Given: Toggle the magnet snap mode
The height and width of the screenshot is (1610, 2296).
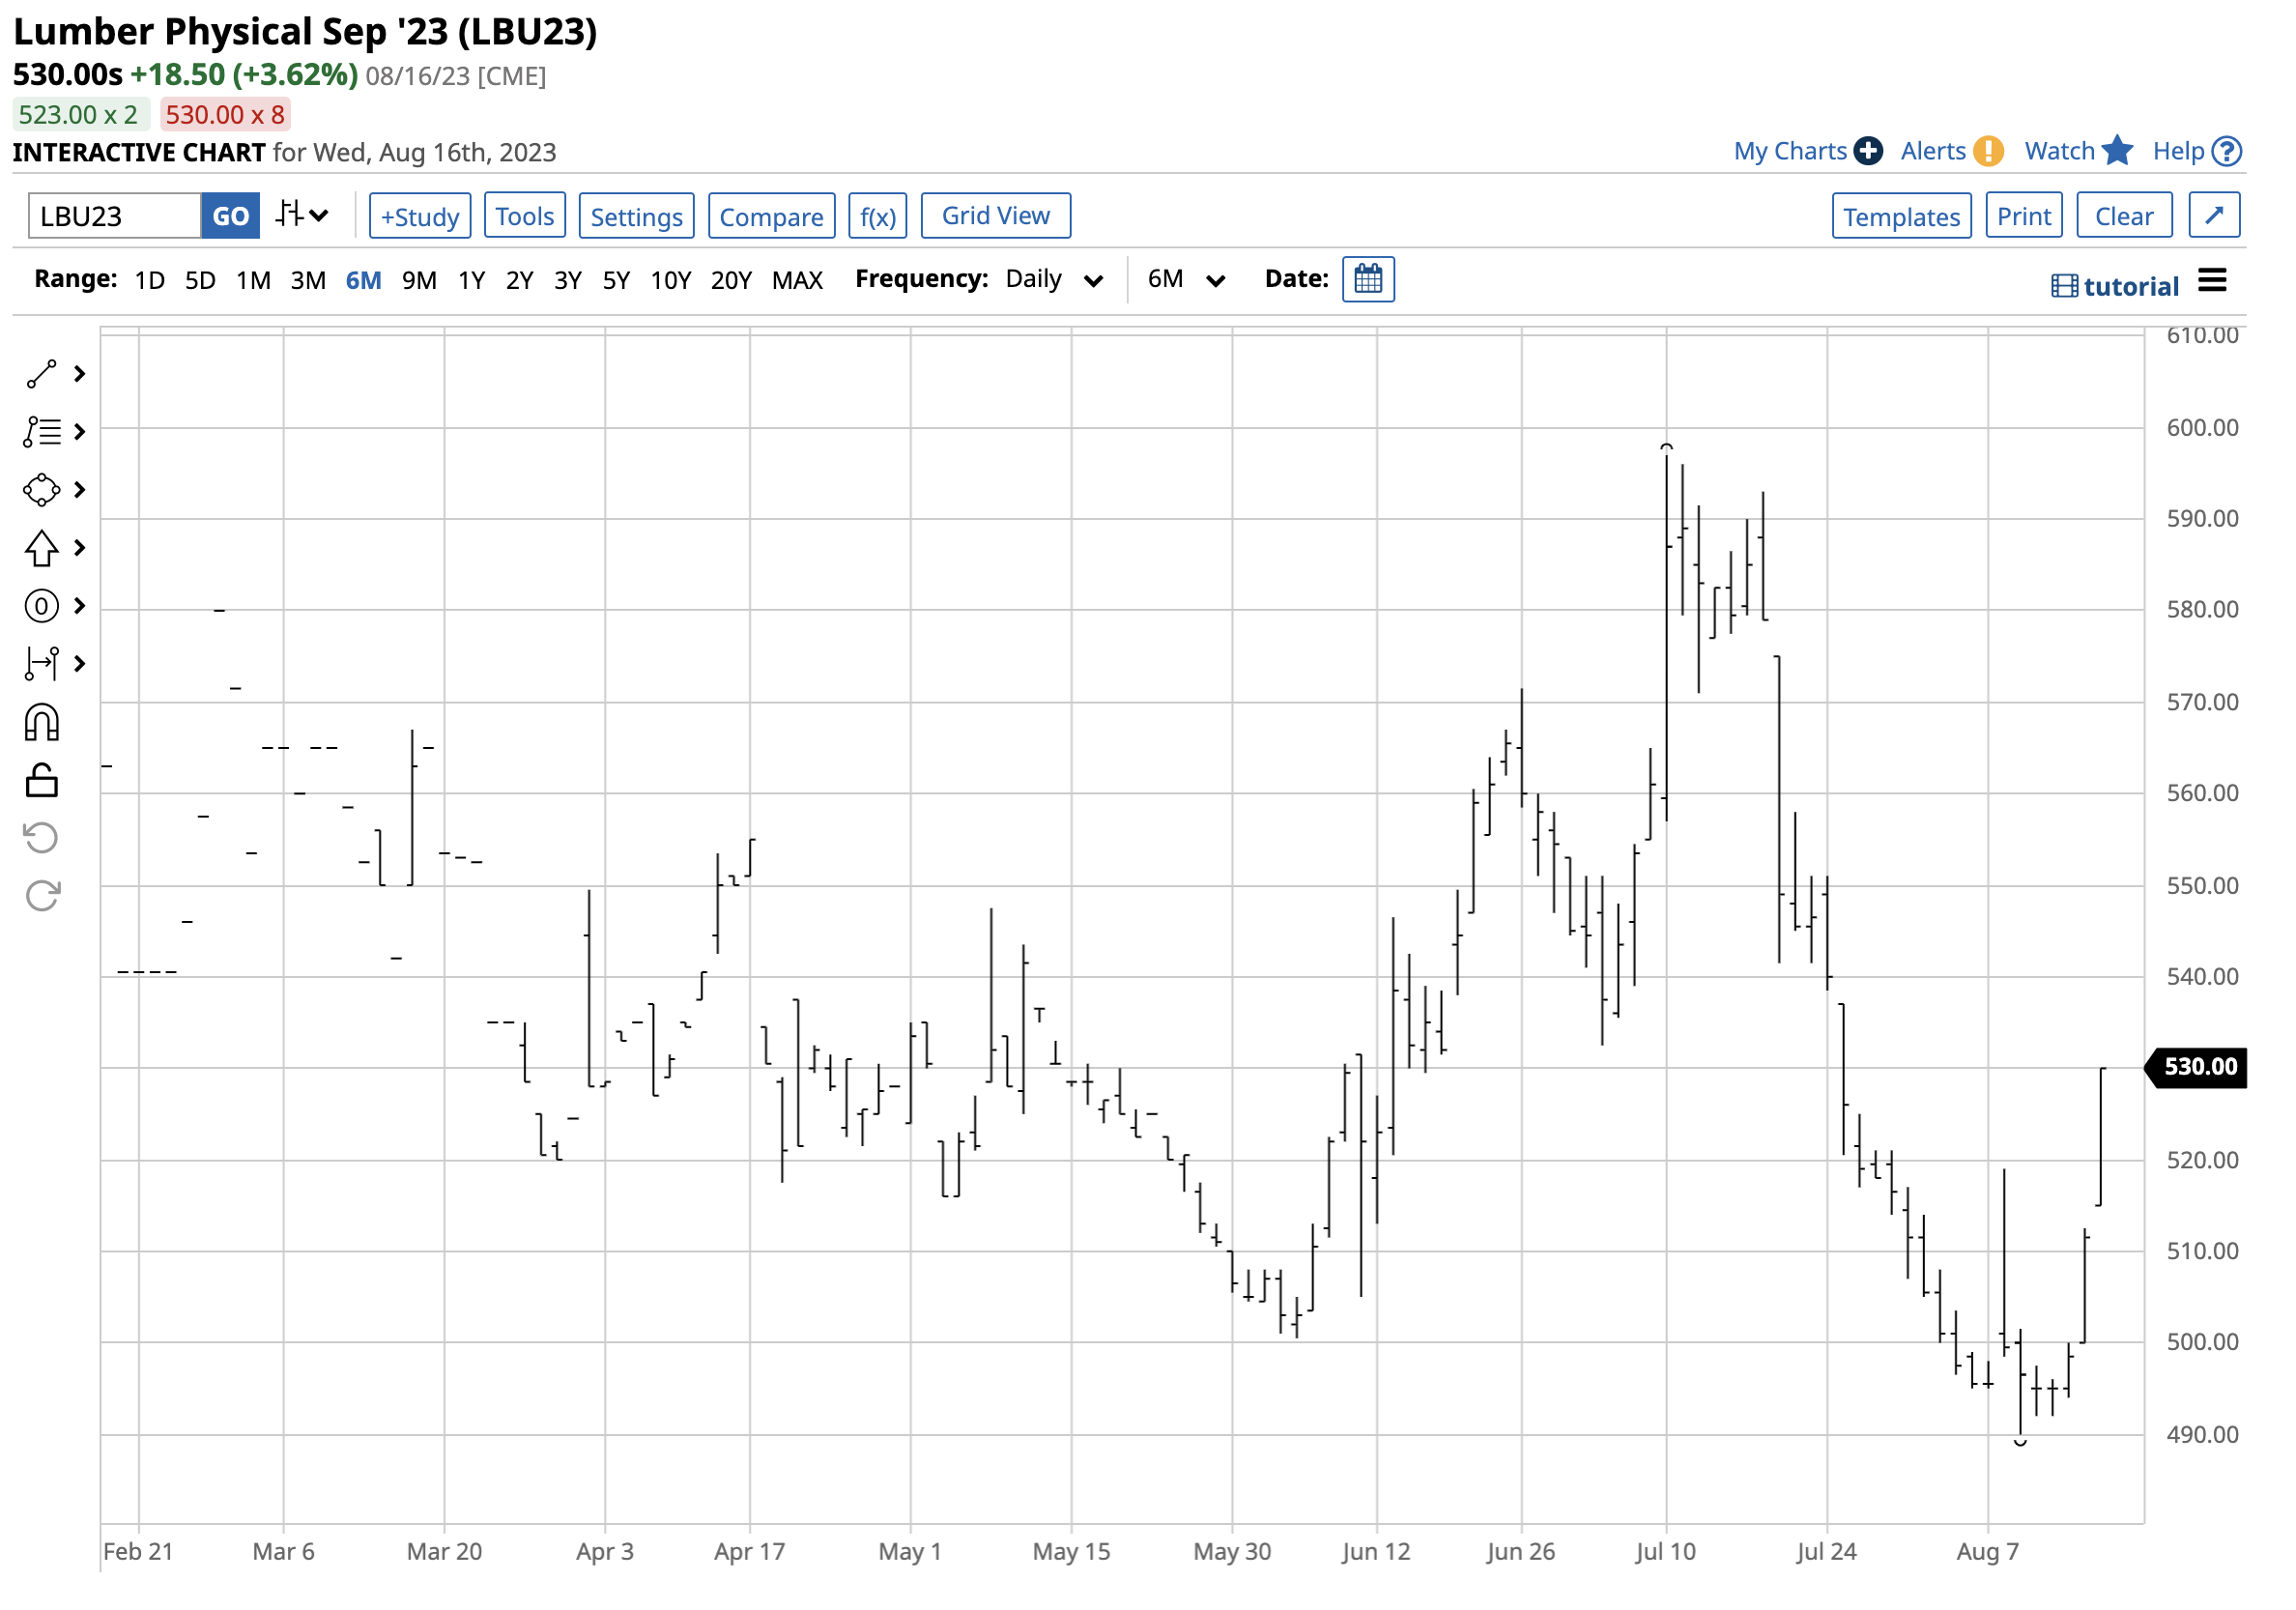Looking at the screenshot, I should point(41,722).
